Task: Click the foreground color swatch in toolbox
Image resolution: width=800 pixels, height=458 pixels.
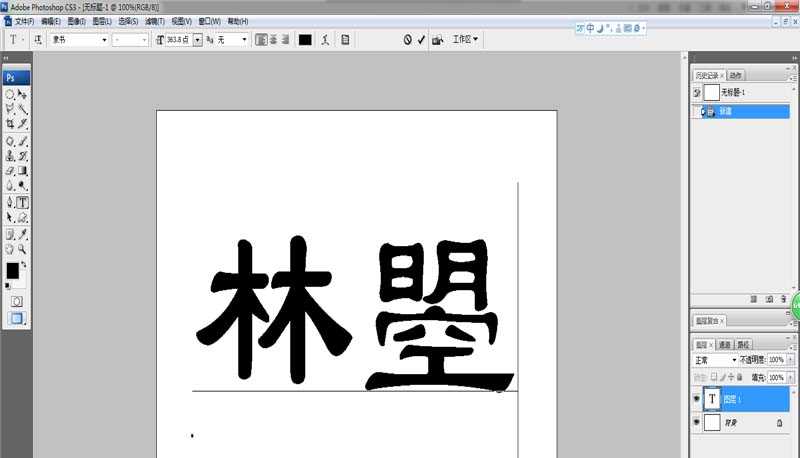Action: pyautogui.click(x=12, y=271)
